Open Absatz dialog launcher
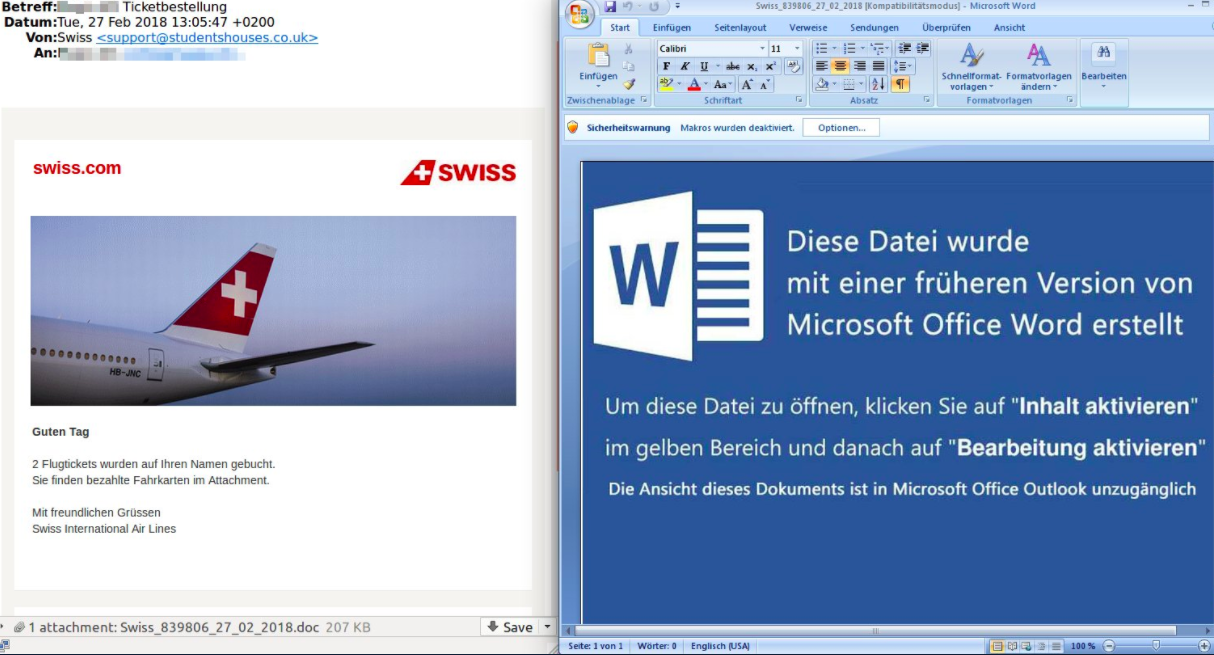Viewport: 1214px width, 655px height. [926, 100]
